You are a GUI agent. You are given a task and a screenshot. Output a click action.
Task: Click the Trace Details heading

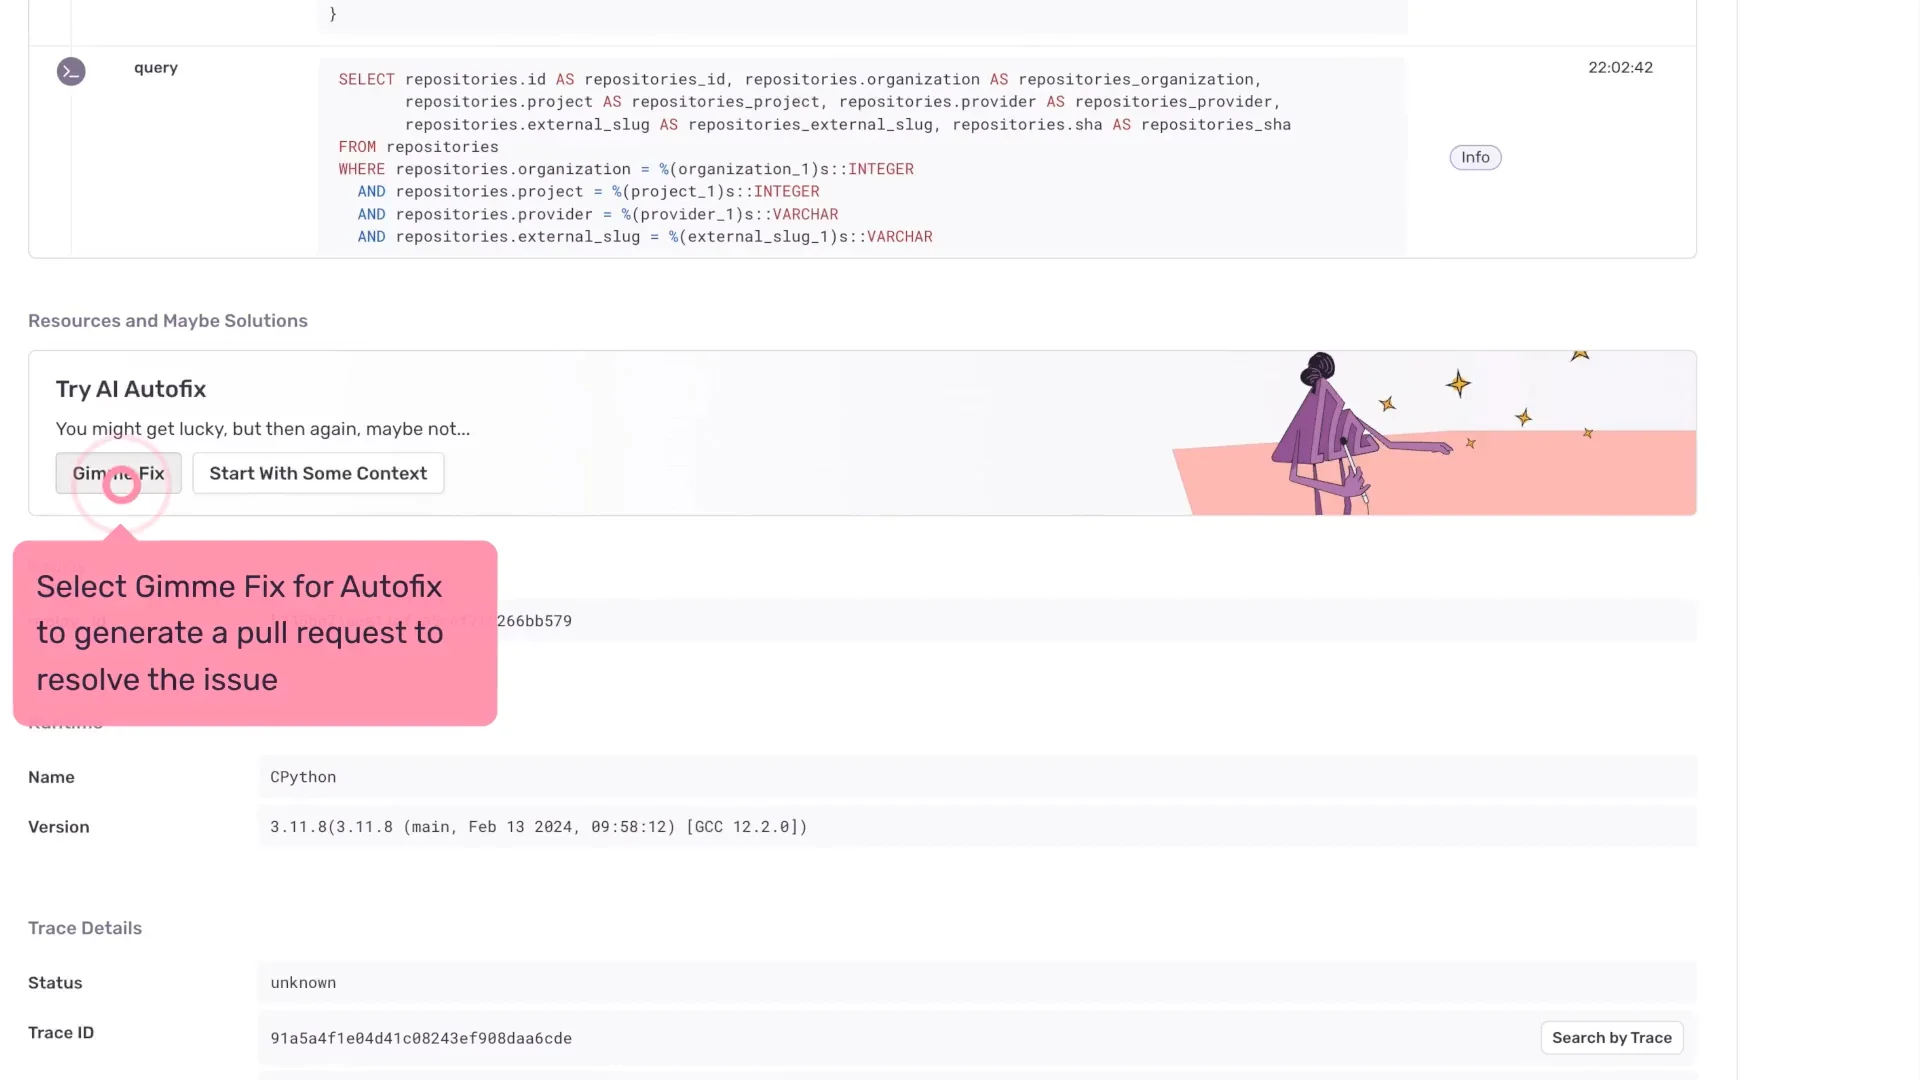(x=85, y=928)
